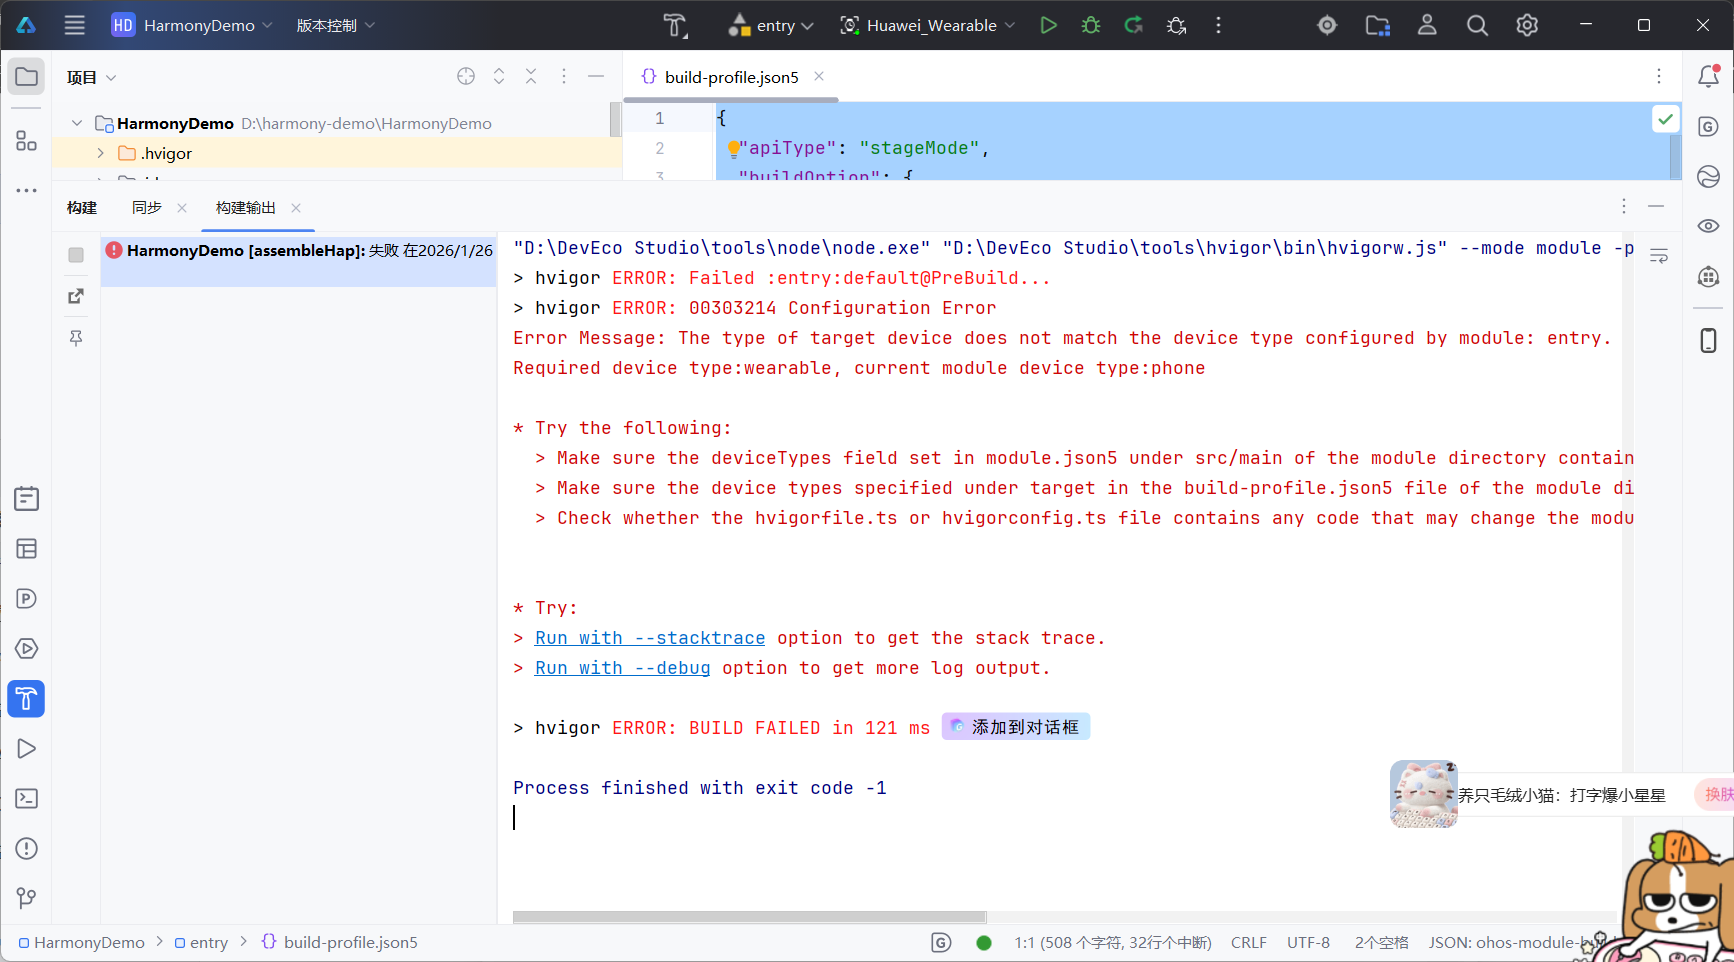Click the code inspection target icon

click(1327, 25)
